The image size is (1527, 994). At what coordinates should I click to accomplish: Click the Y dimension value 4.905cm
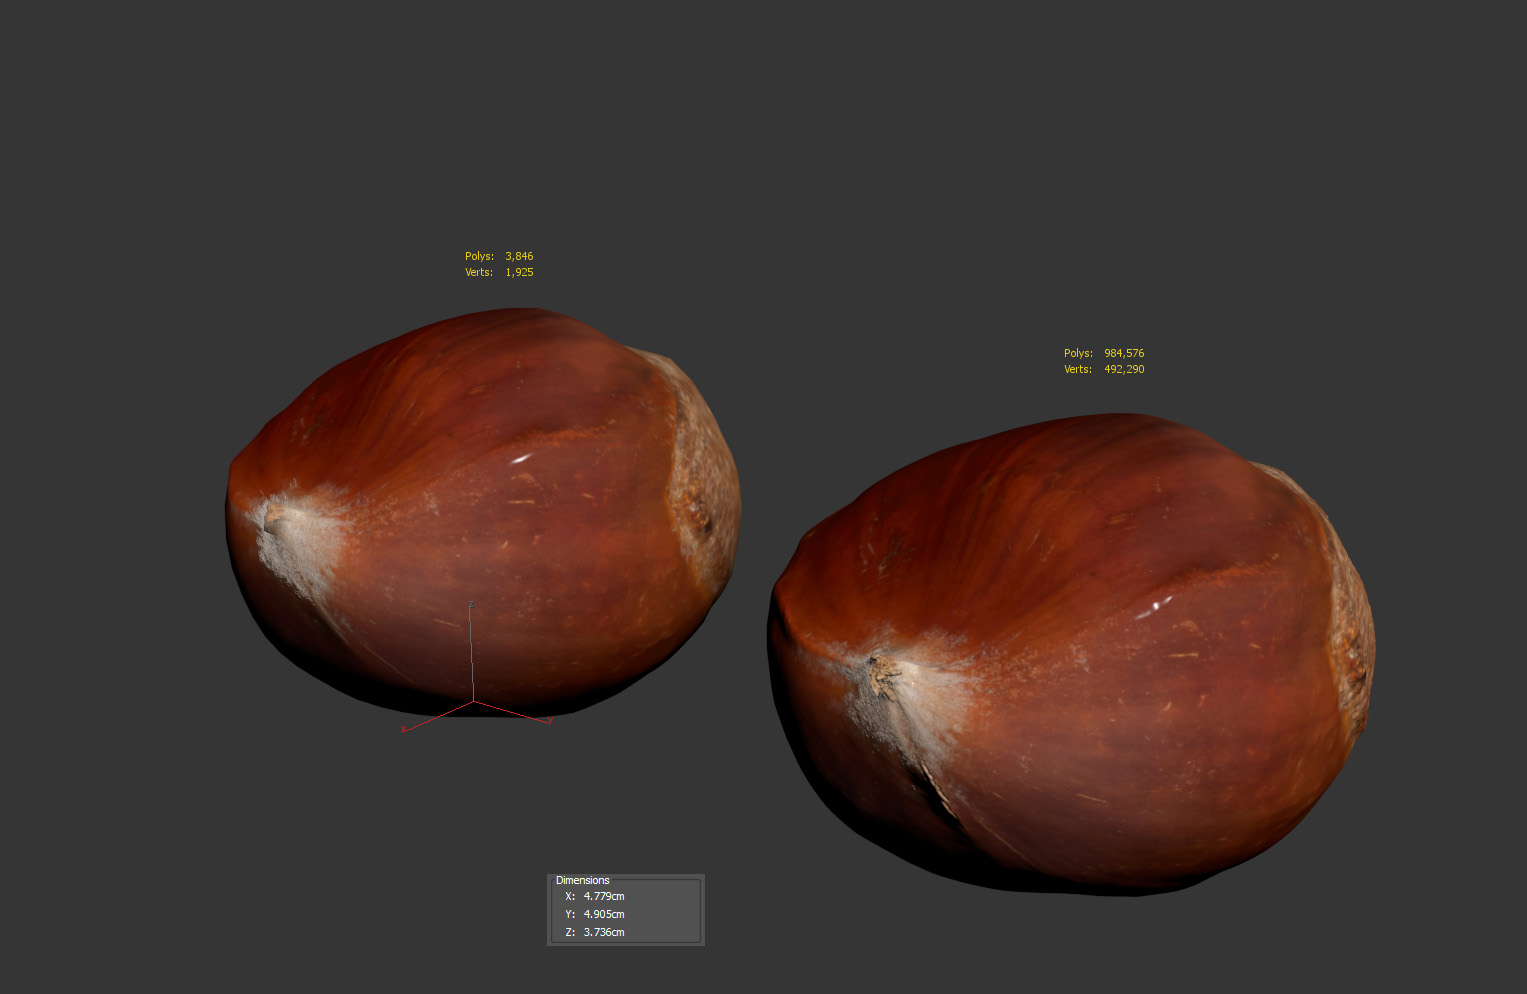604,914
